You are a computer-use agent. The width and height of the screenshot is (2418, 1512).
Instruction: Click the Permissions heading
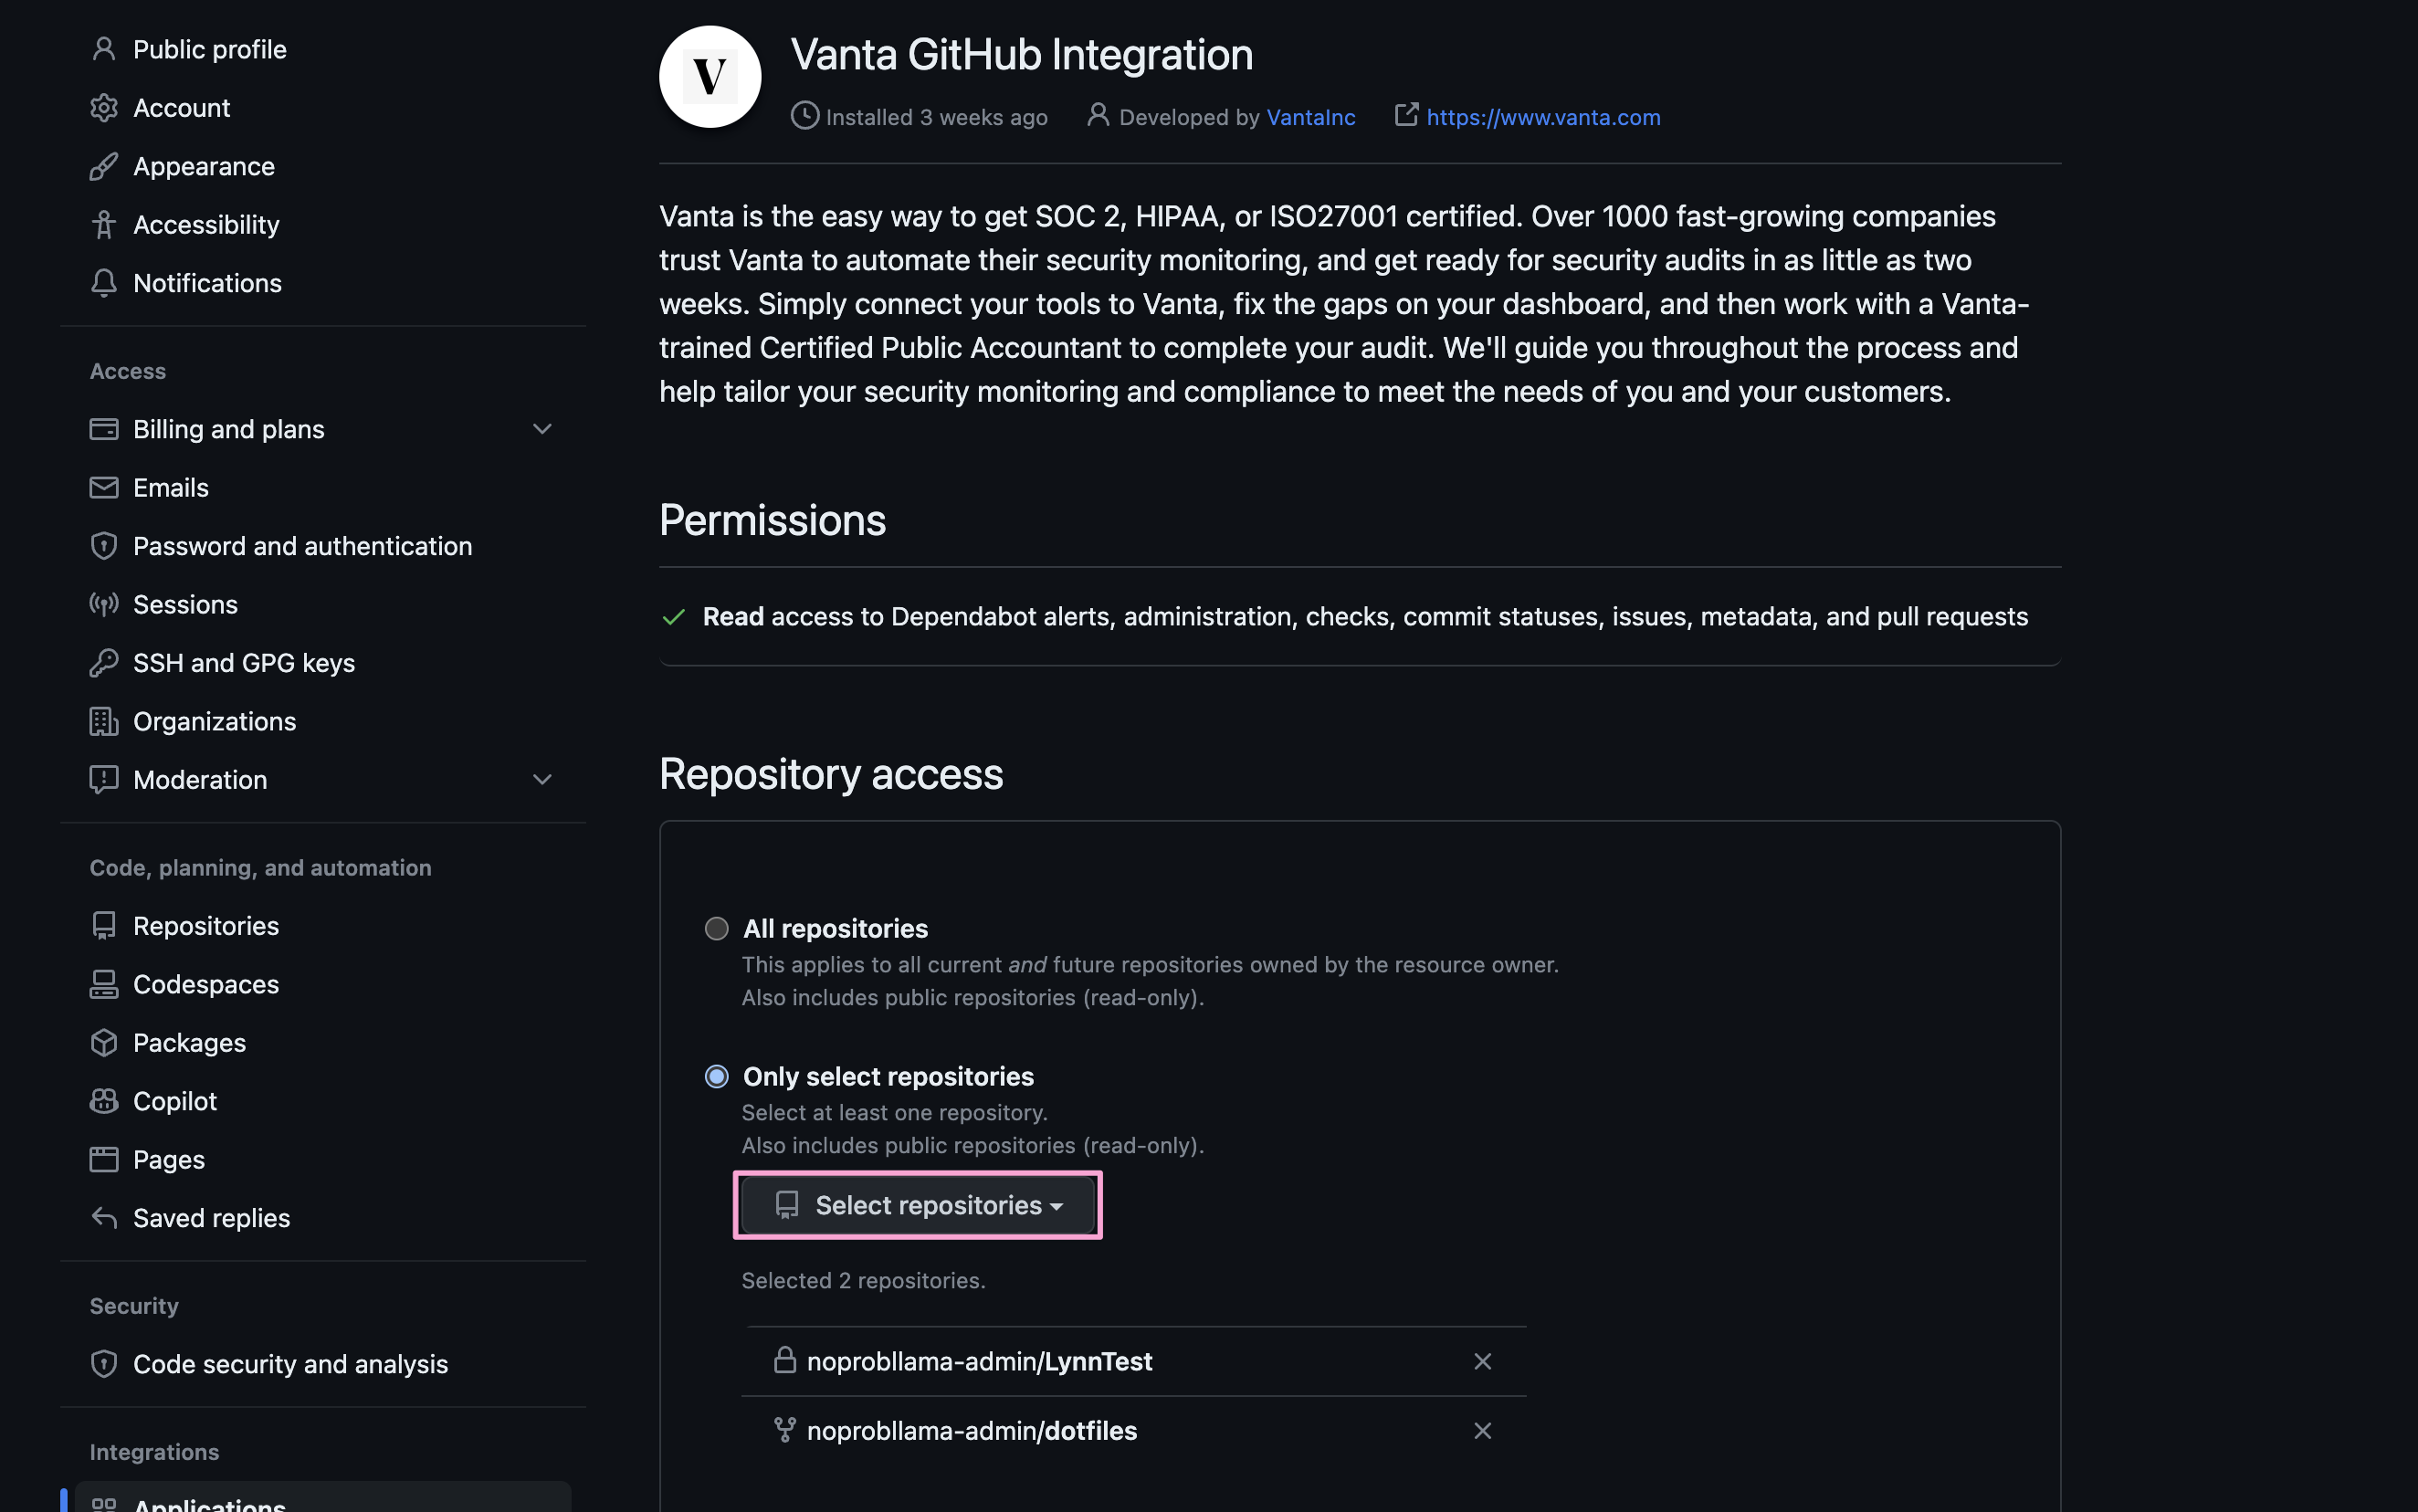point(772,520)
